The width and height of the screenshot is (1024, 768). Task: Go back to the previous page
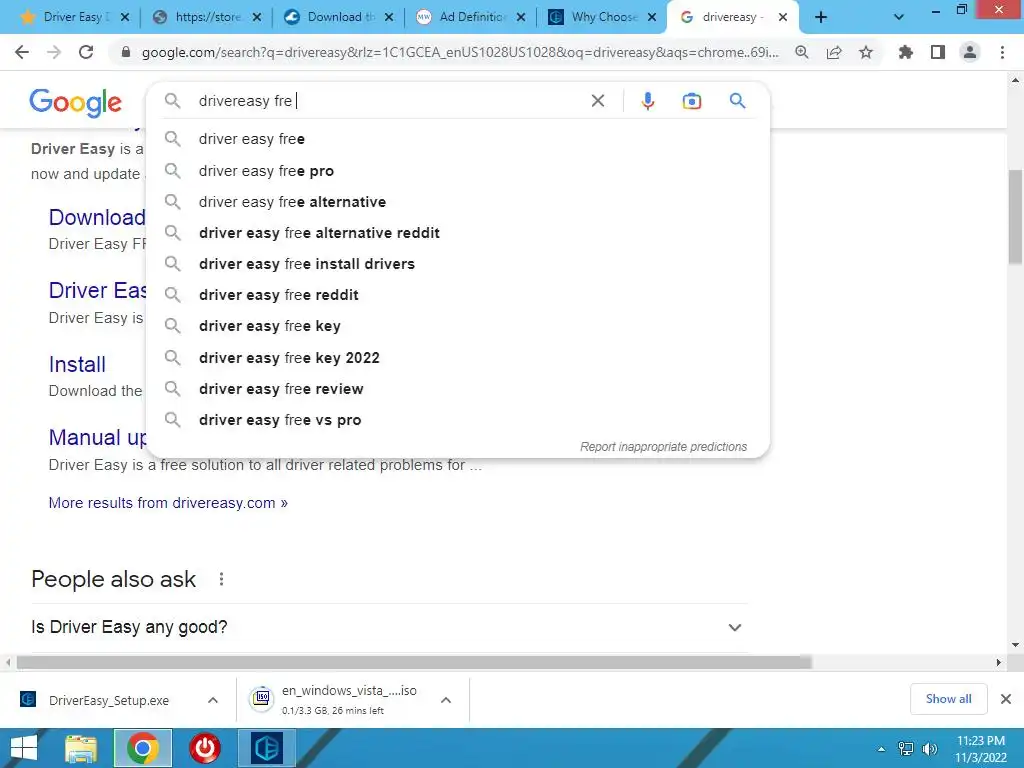coord(22,52)
